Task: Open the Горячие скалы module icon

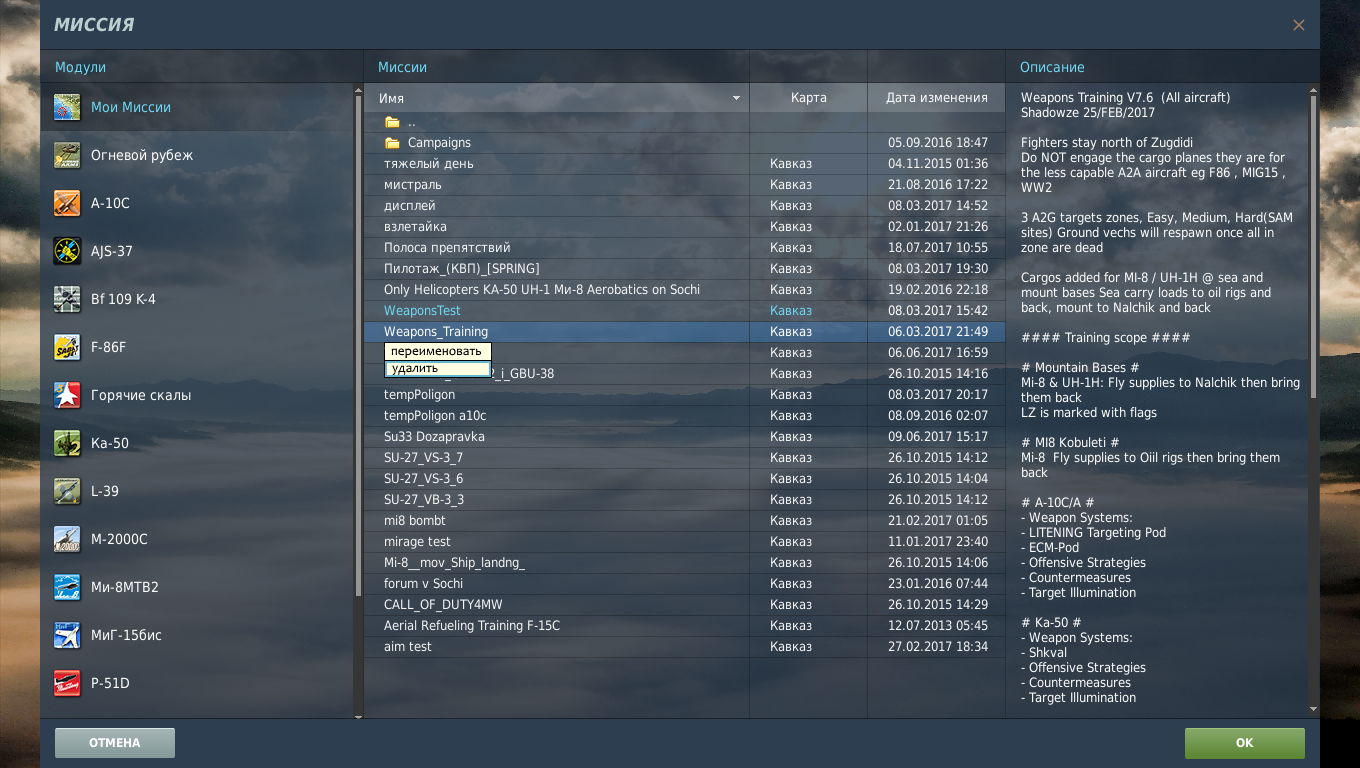Action: [x=67, y=395]
